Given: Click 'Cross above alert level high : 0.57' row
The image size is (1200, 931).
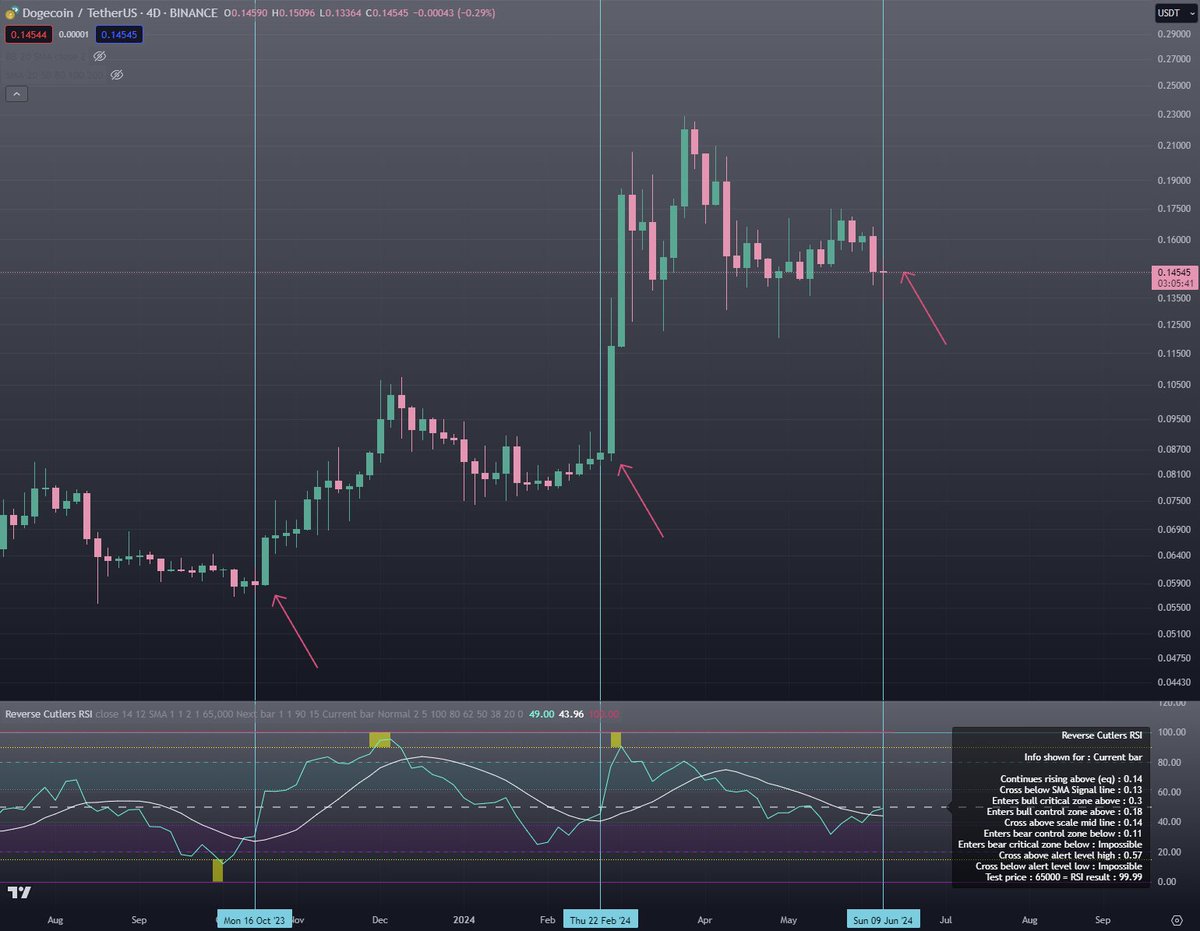Looking at the screenshot, I should (x=1071, y=855).
